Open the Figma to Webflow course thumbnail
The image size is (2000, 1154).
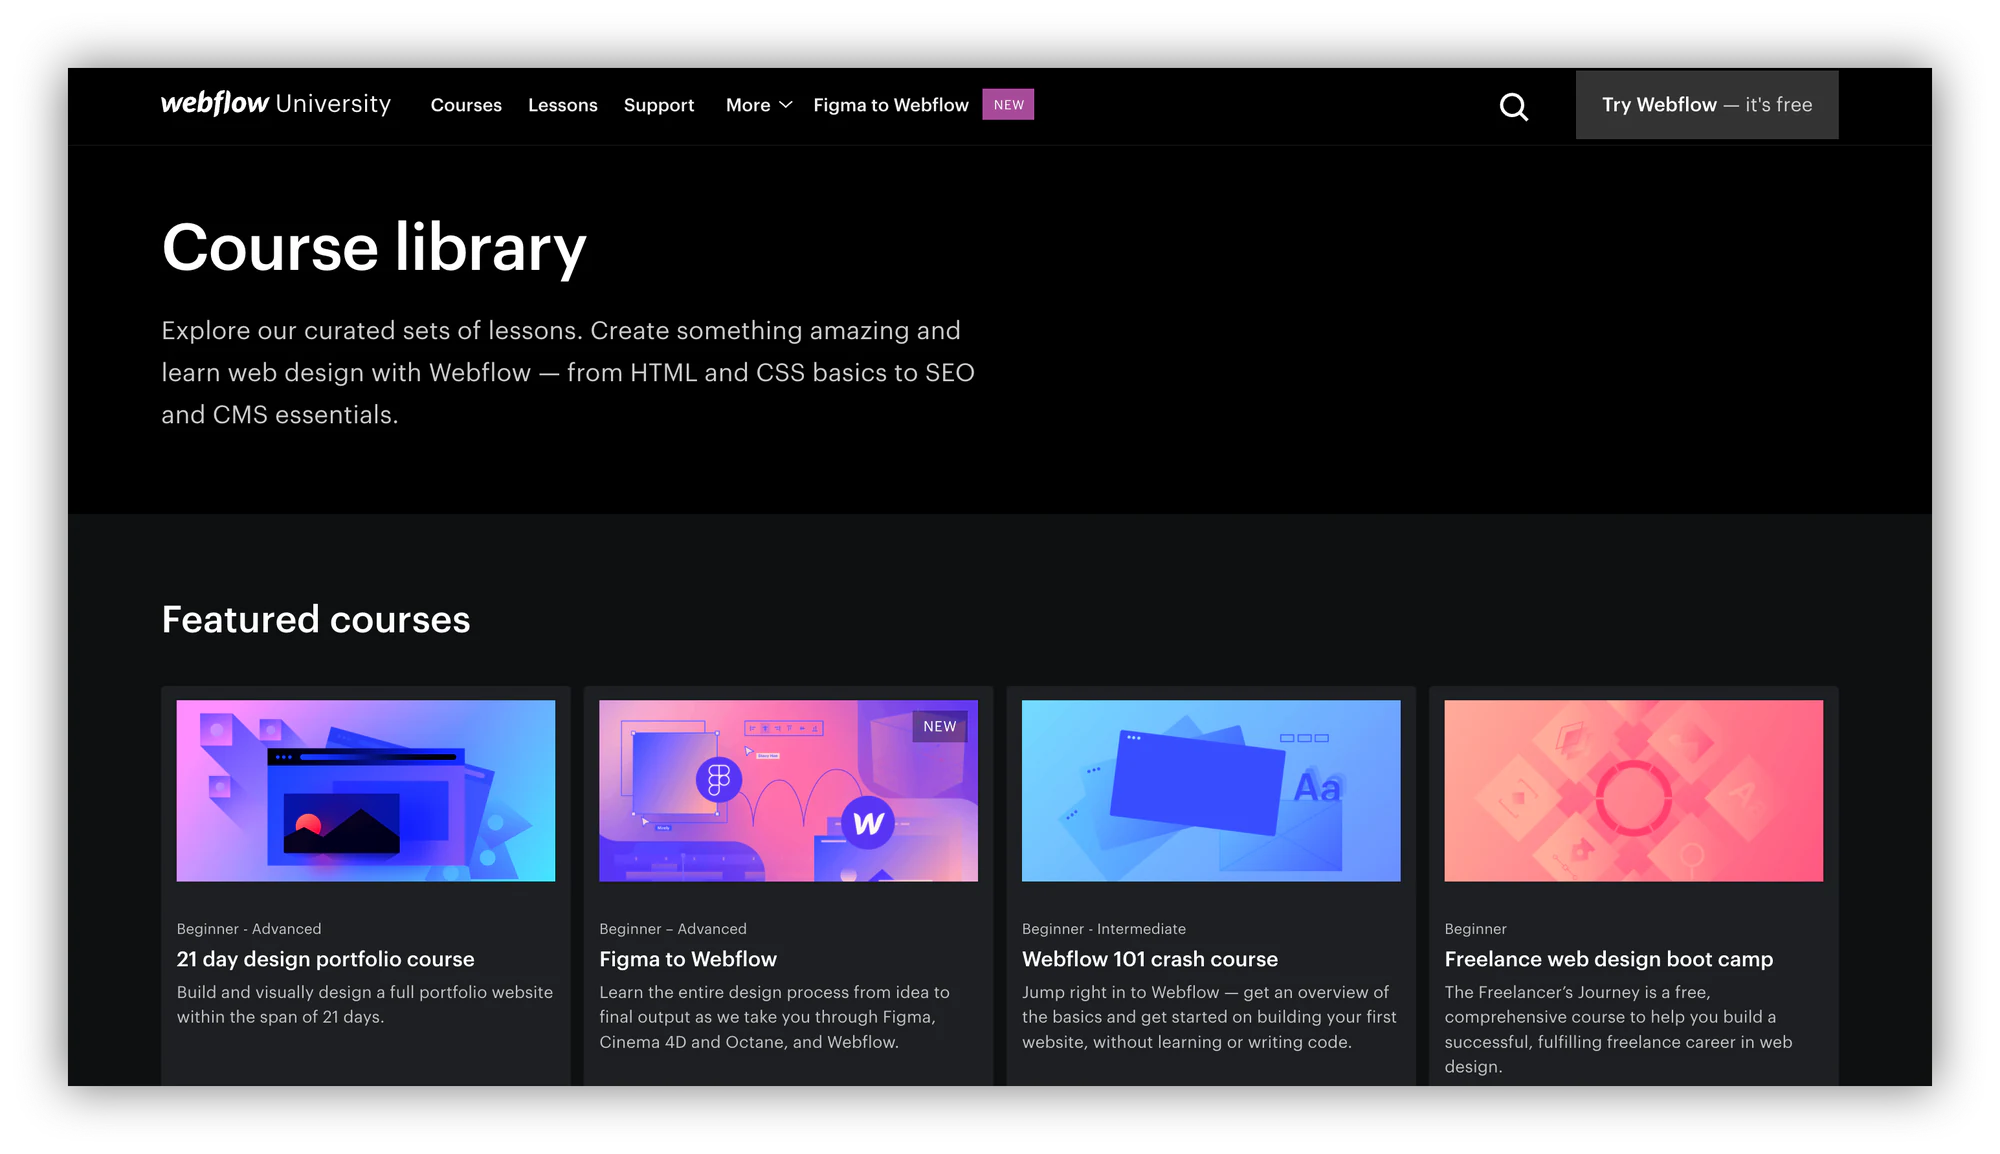point(788,790)
